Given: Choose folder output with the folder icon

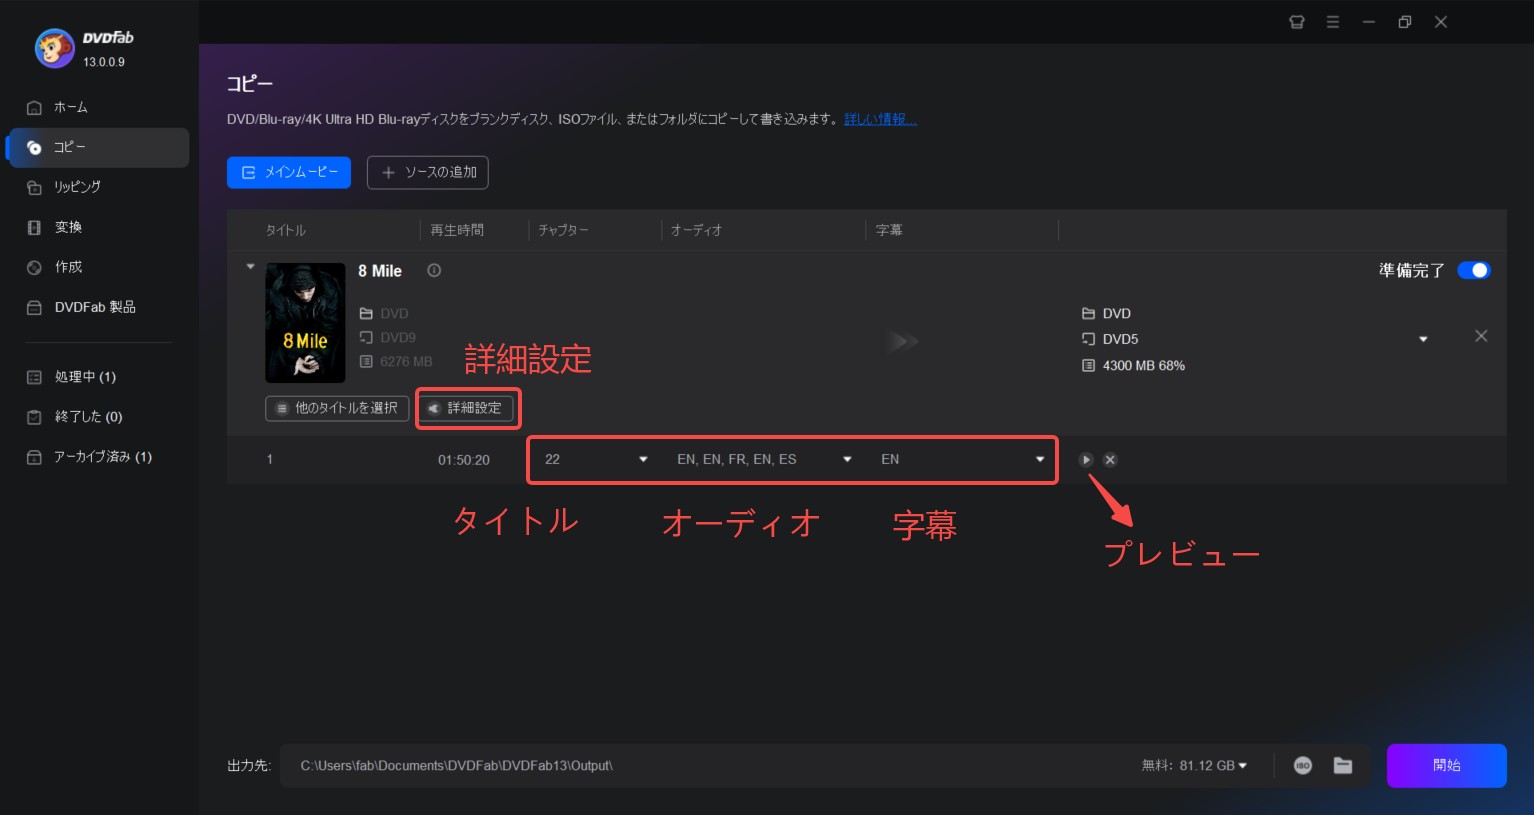Looking at the screenshot, I should click(1343, 766).
